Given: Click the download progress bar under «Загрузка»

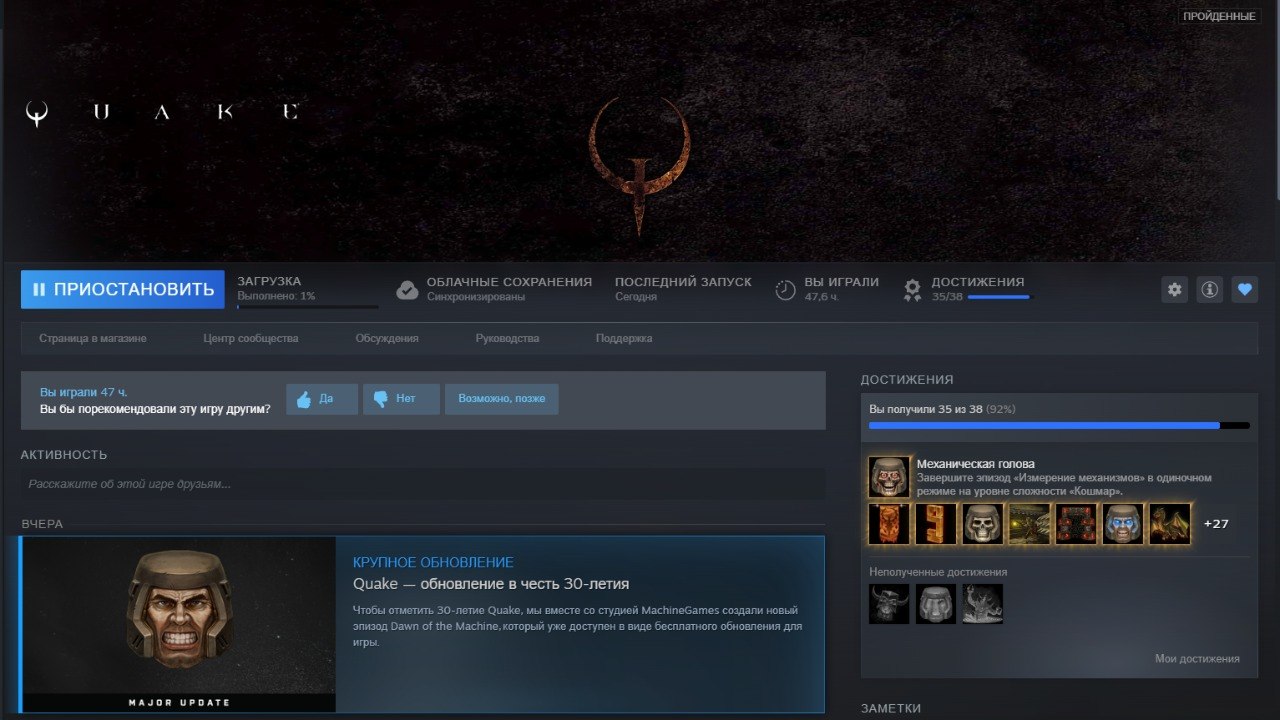Looking at the screenshot, I should pyautogui.click(x=308, y=306).
